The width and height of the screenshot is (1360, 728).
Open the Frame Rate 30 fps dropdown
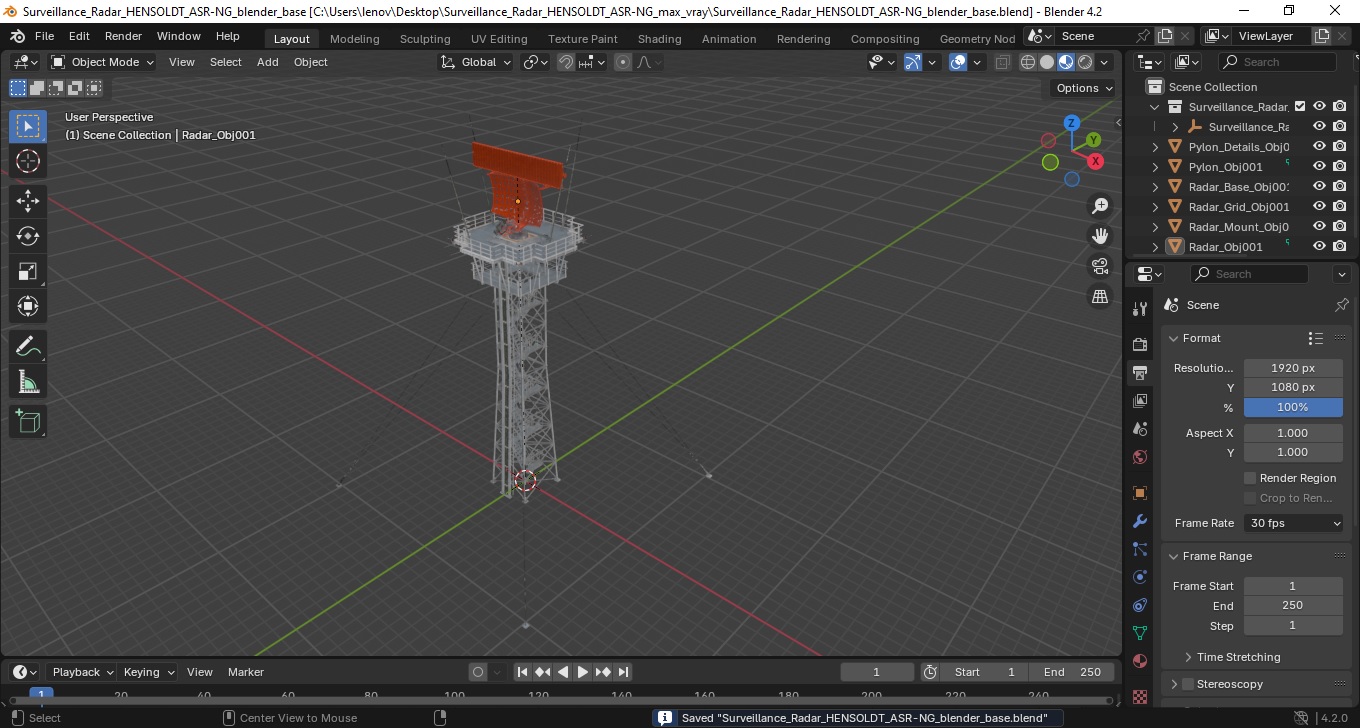click(x=1294, y=523)
